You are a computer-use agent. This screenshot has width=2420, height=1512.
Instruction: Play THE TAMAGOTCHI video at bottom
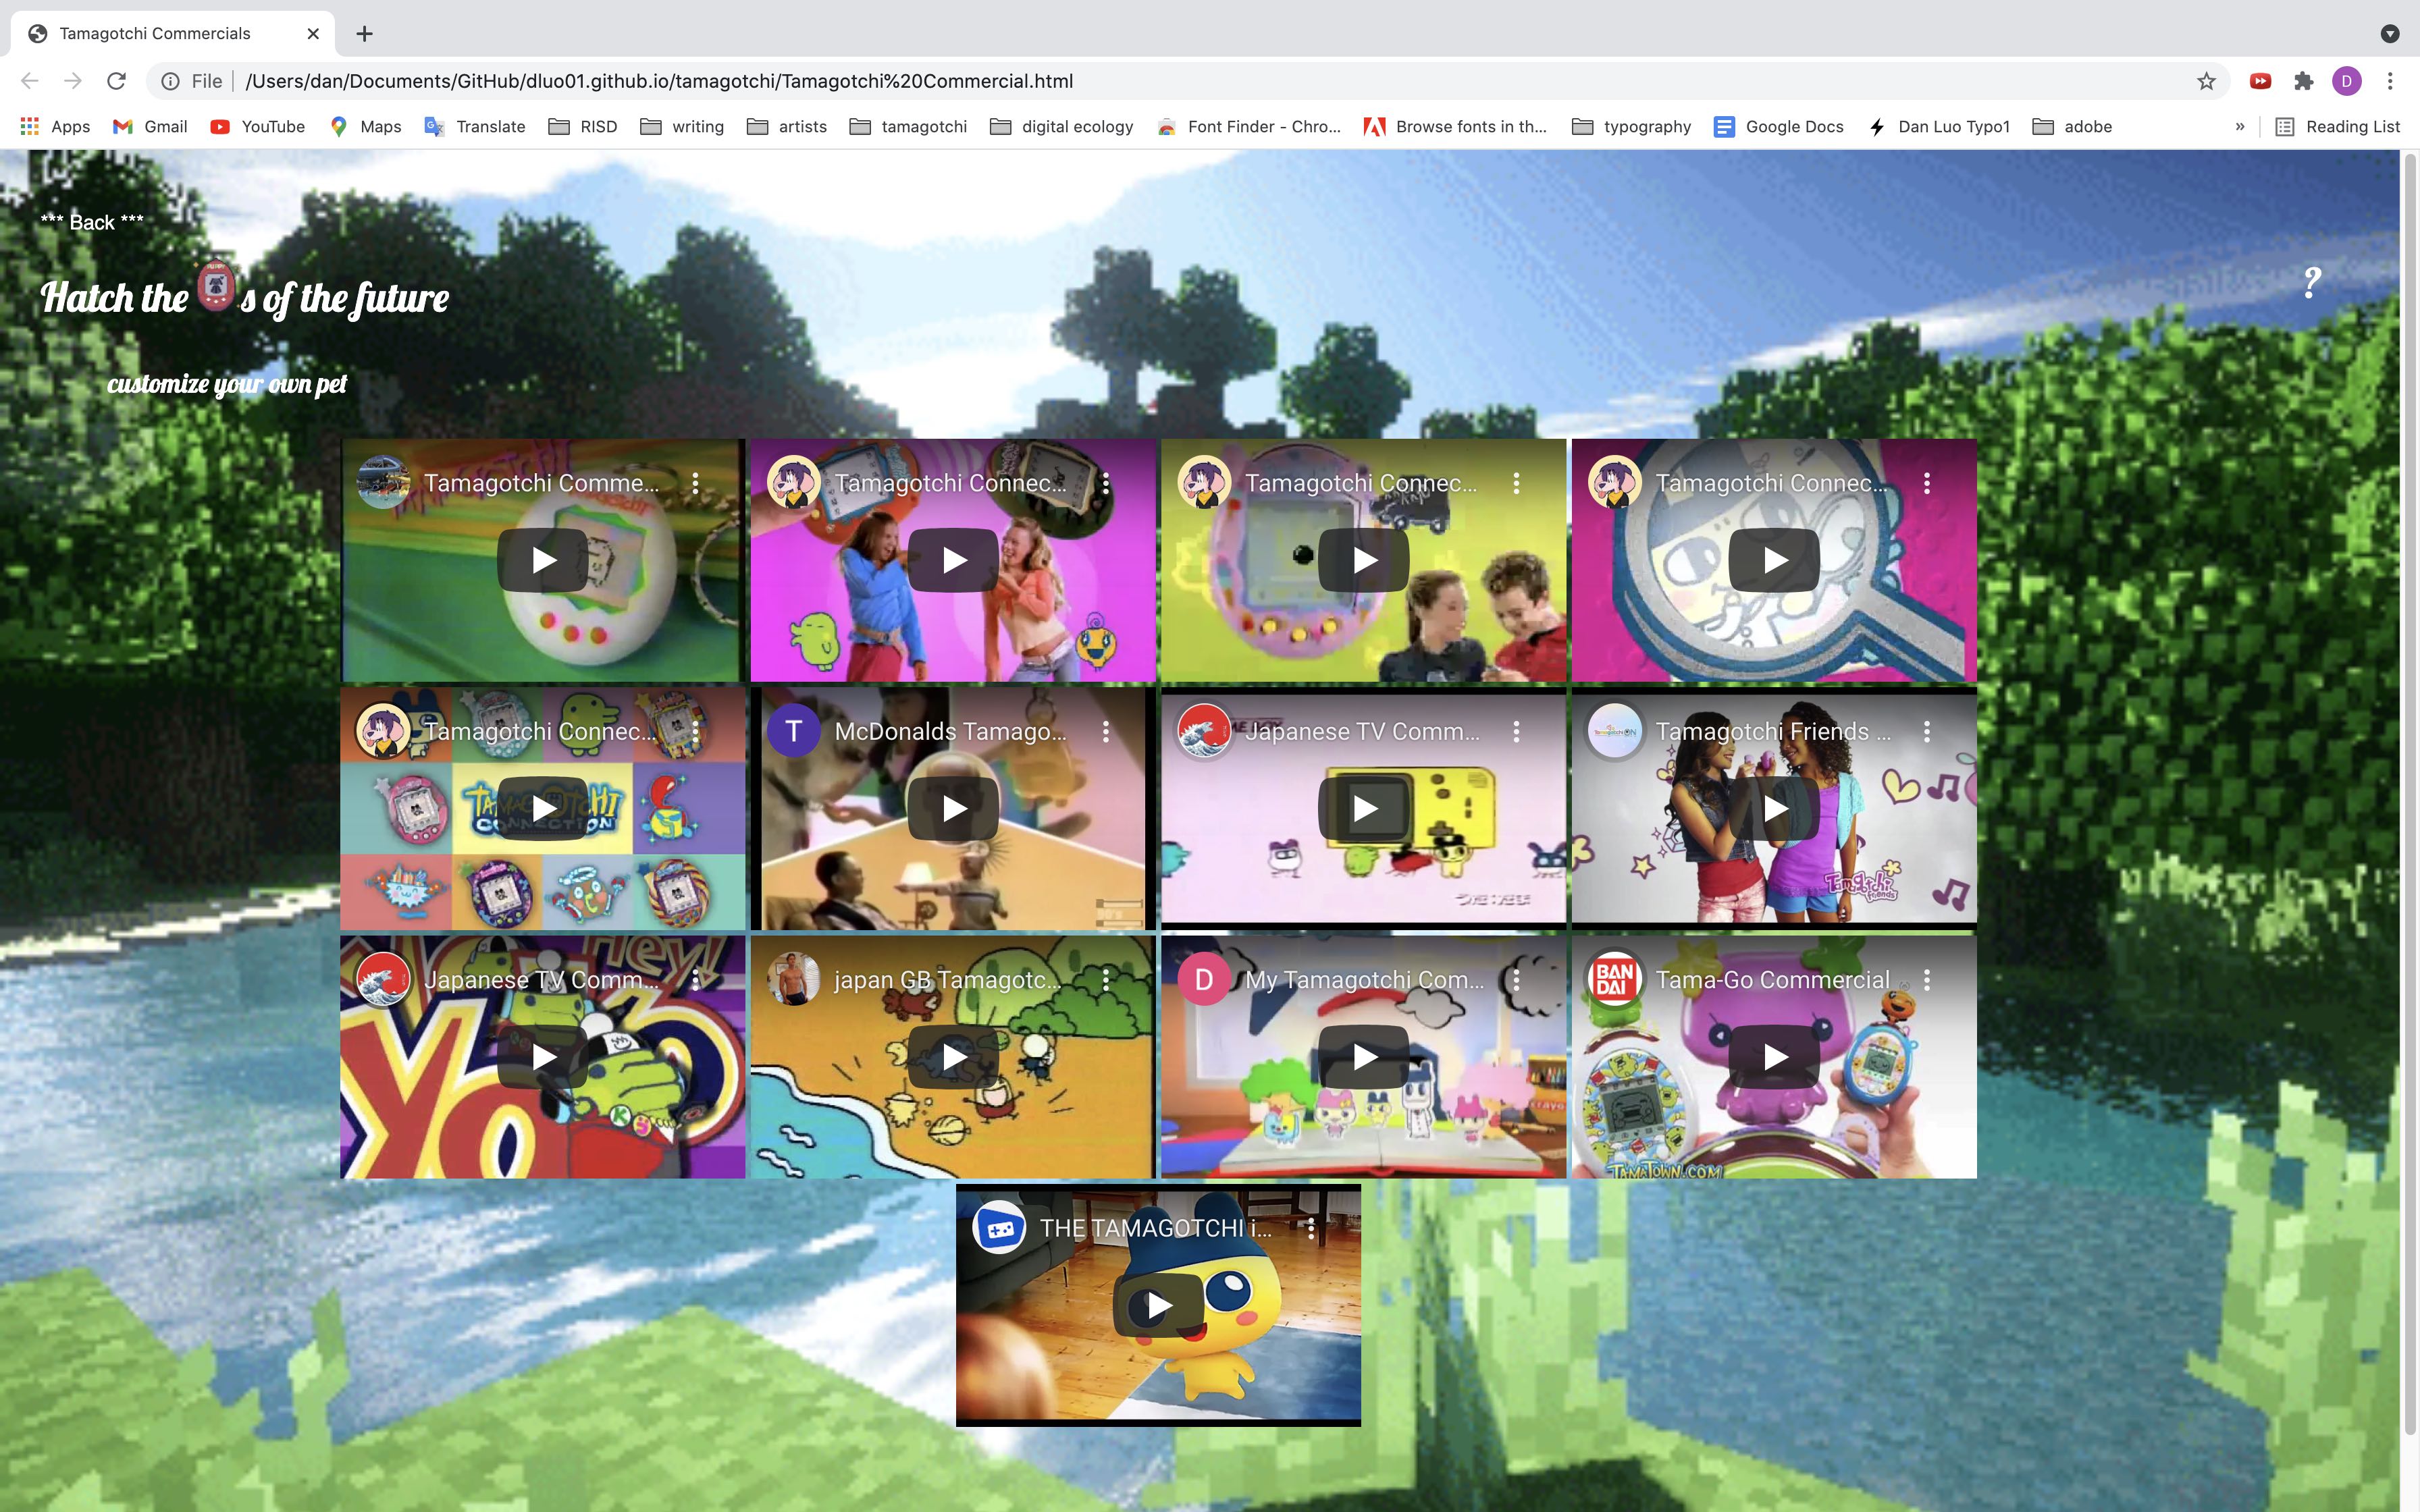pyautogui.click(x=1158, y=1305)
